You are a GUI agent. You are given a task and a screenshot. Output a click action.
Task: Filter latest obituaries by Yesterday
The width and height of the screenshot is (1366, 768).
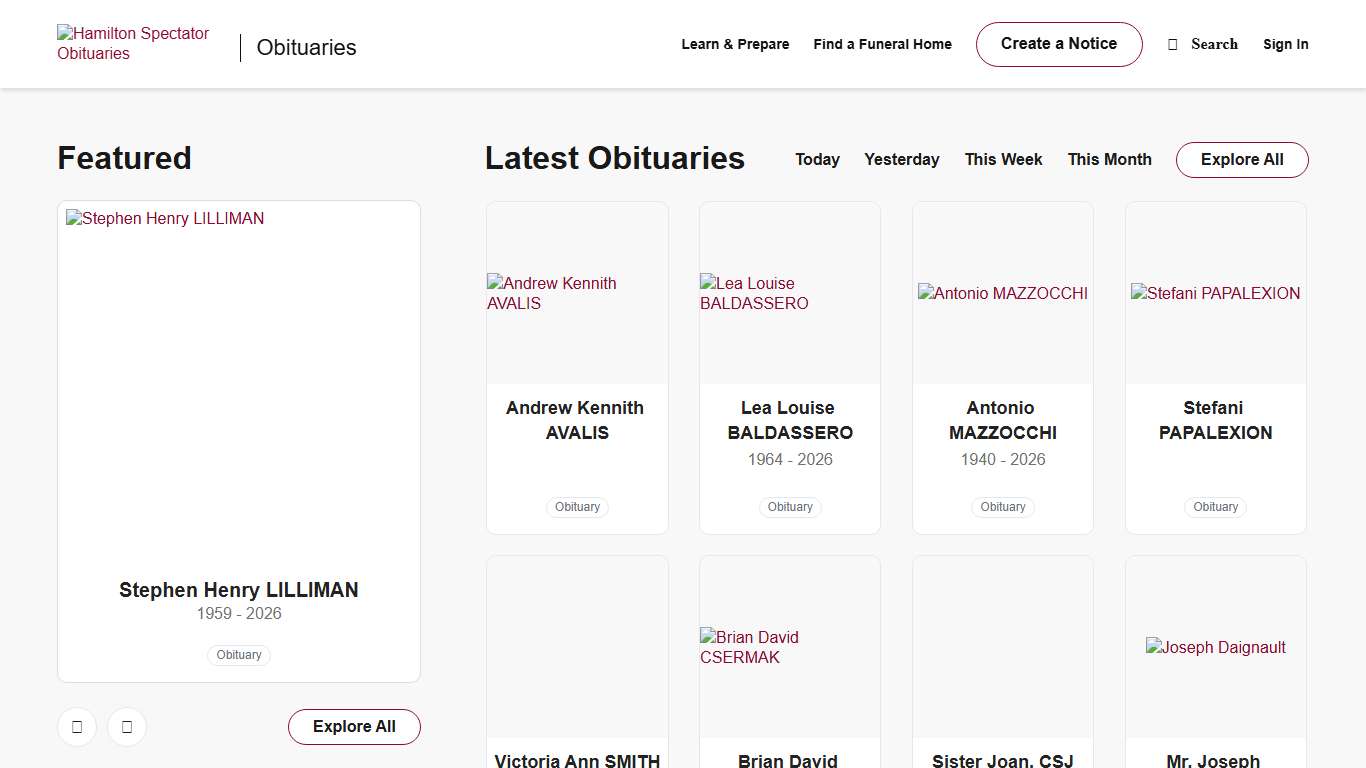[901, 160]
